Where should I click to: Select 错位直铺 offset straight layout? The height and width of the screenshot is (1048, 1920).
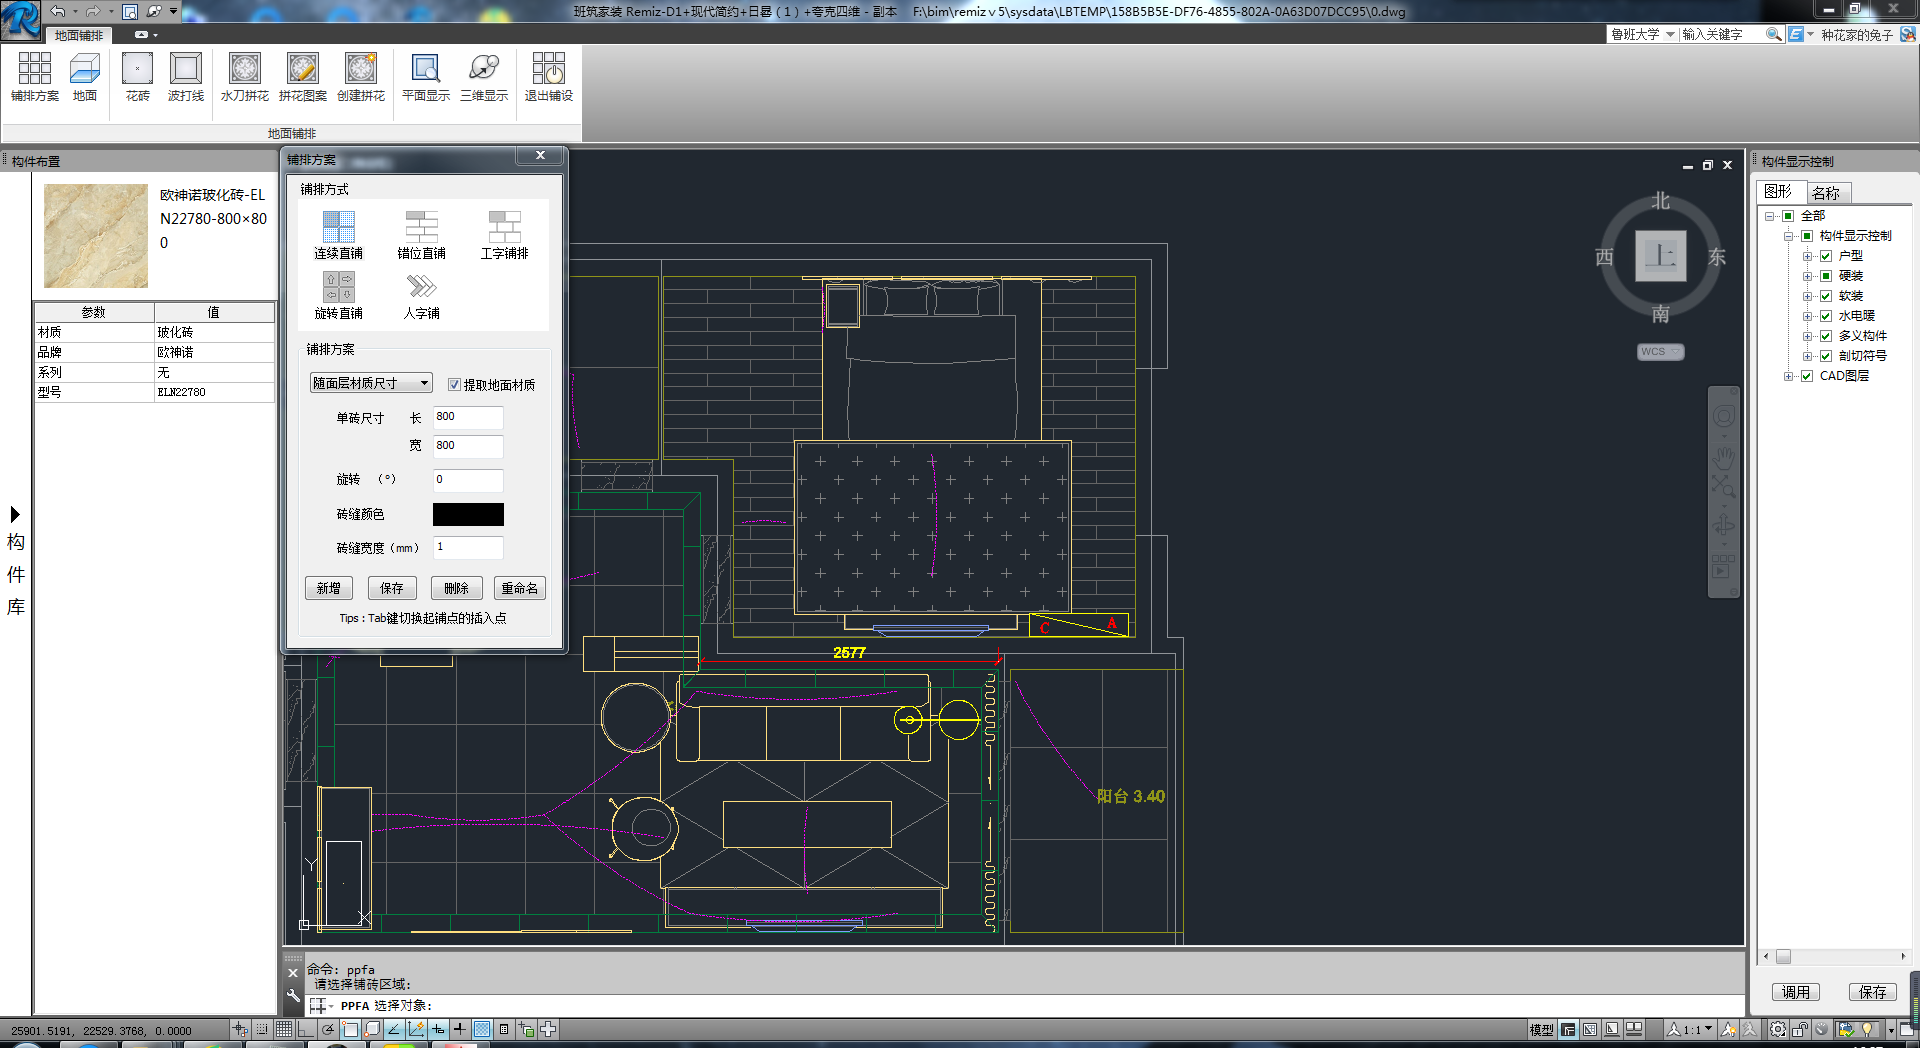(422, 236)
